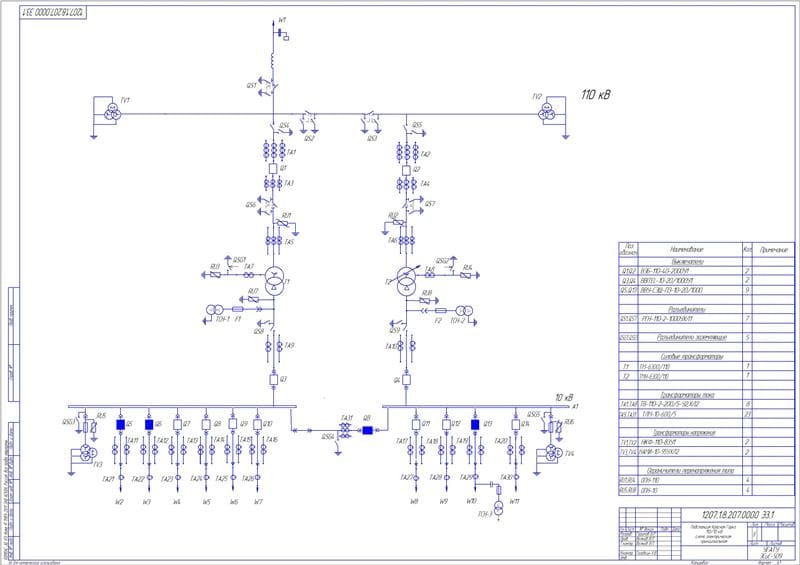The width and height of the screenshot is (800, 565).
Task: Click the TV2 voltage transformer symbol
Action: point(547,112)
